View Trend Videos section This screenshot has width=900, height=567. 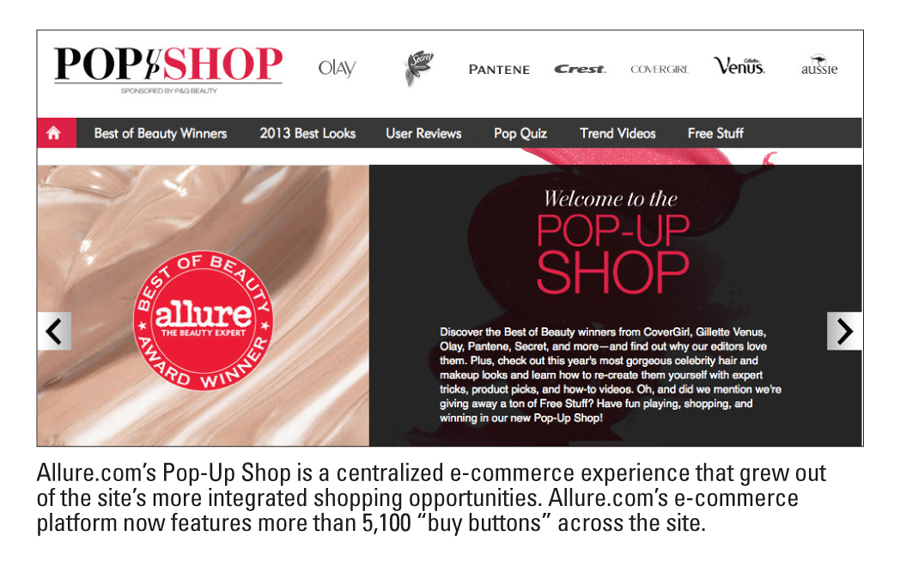click(618, 133)
